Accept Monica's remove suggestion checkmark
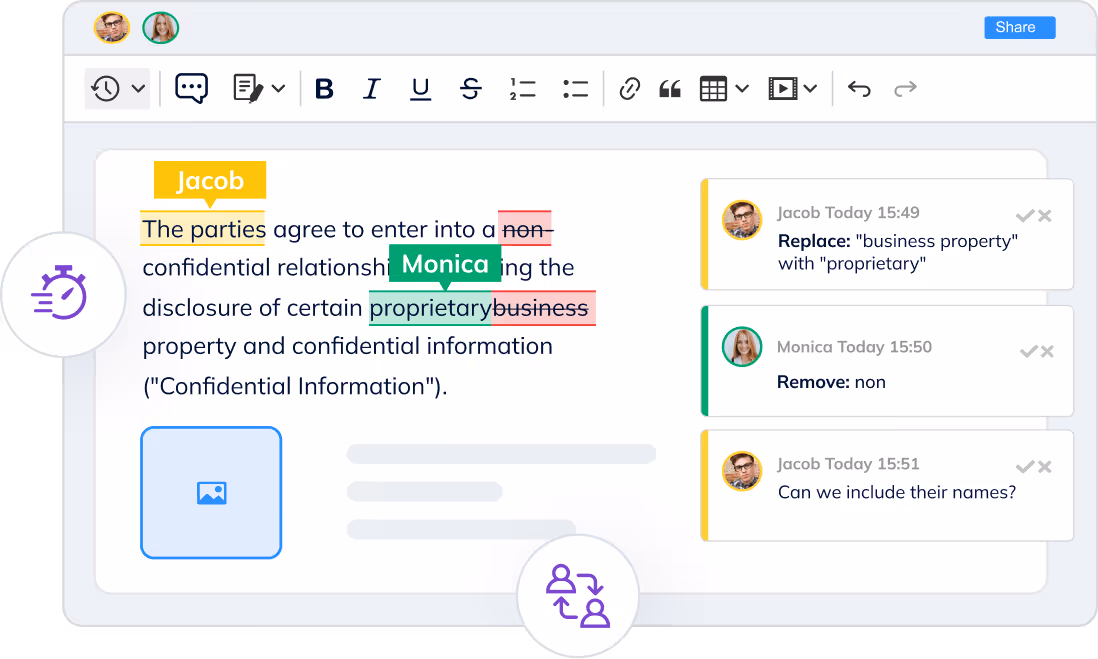 [1027, 351]
